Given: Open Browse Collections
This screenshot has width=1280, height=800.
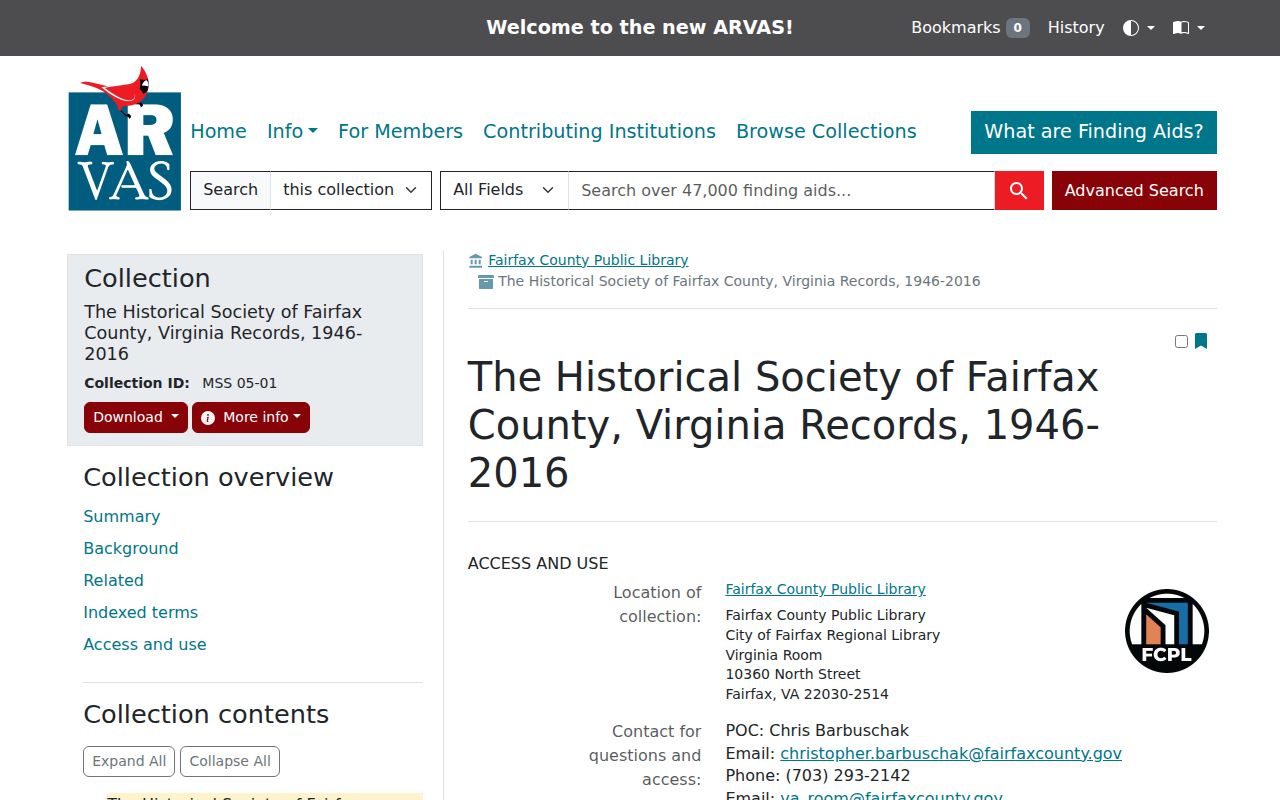Looking at the screenshot, I should (826, 131).
